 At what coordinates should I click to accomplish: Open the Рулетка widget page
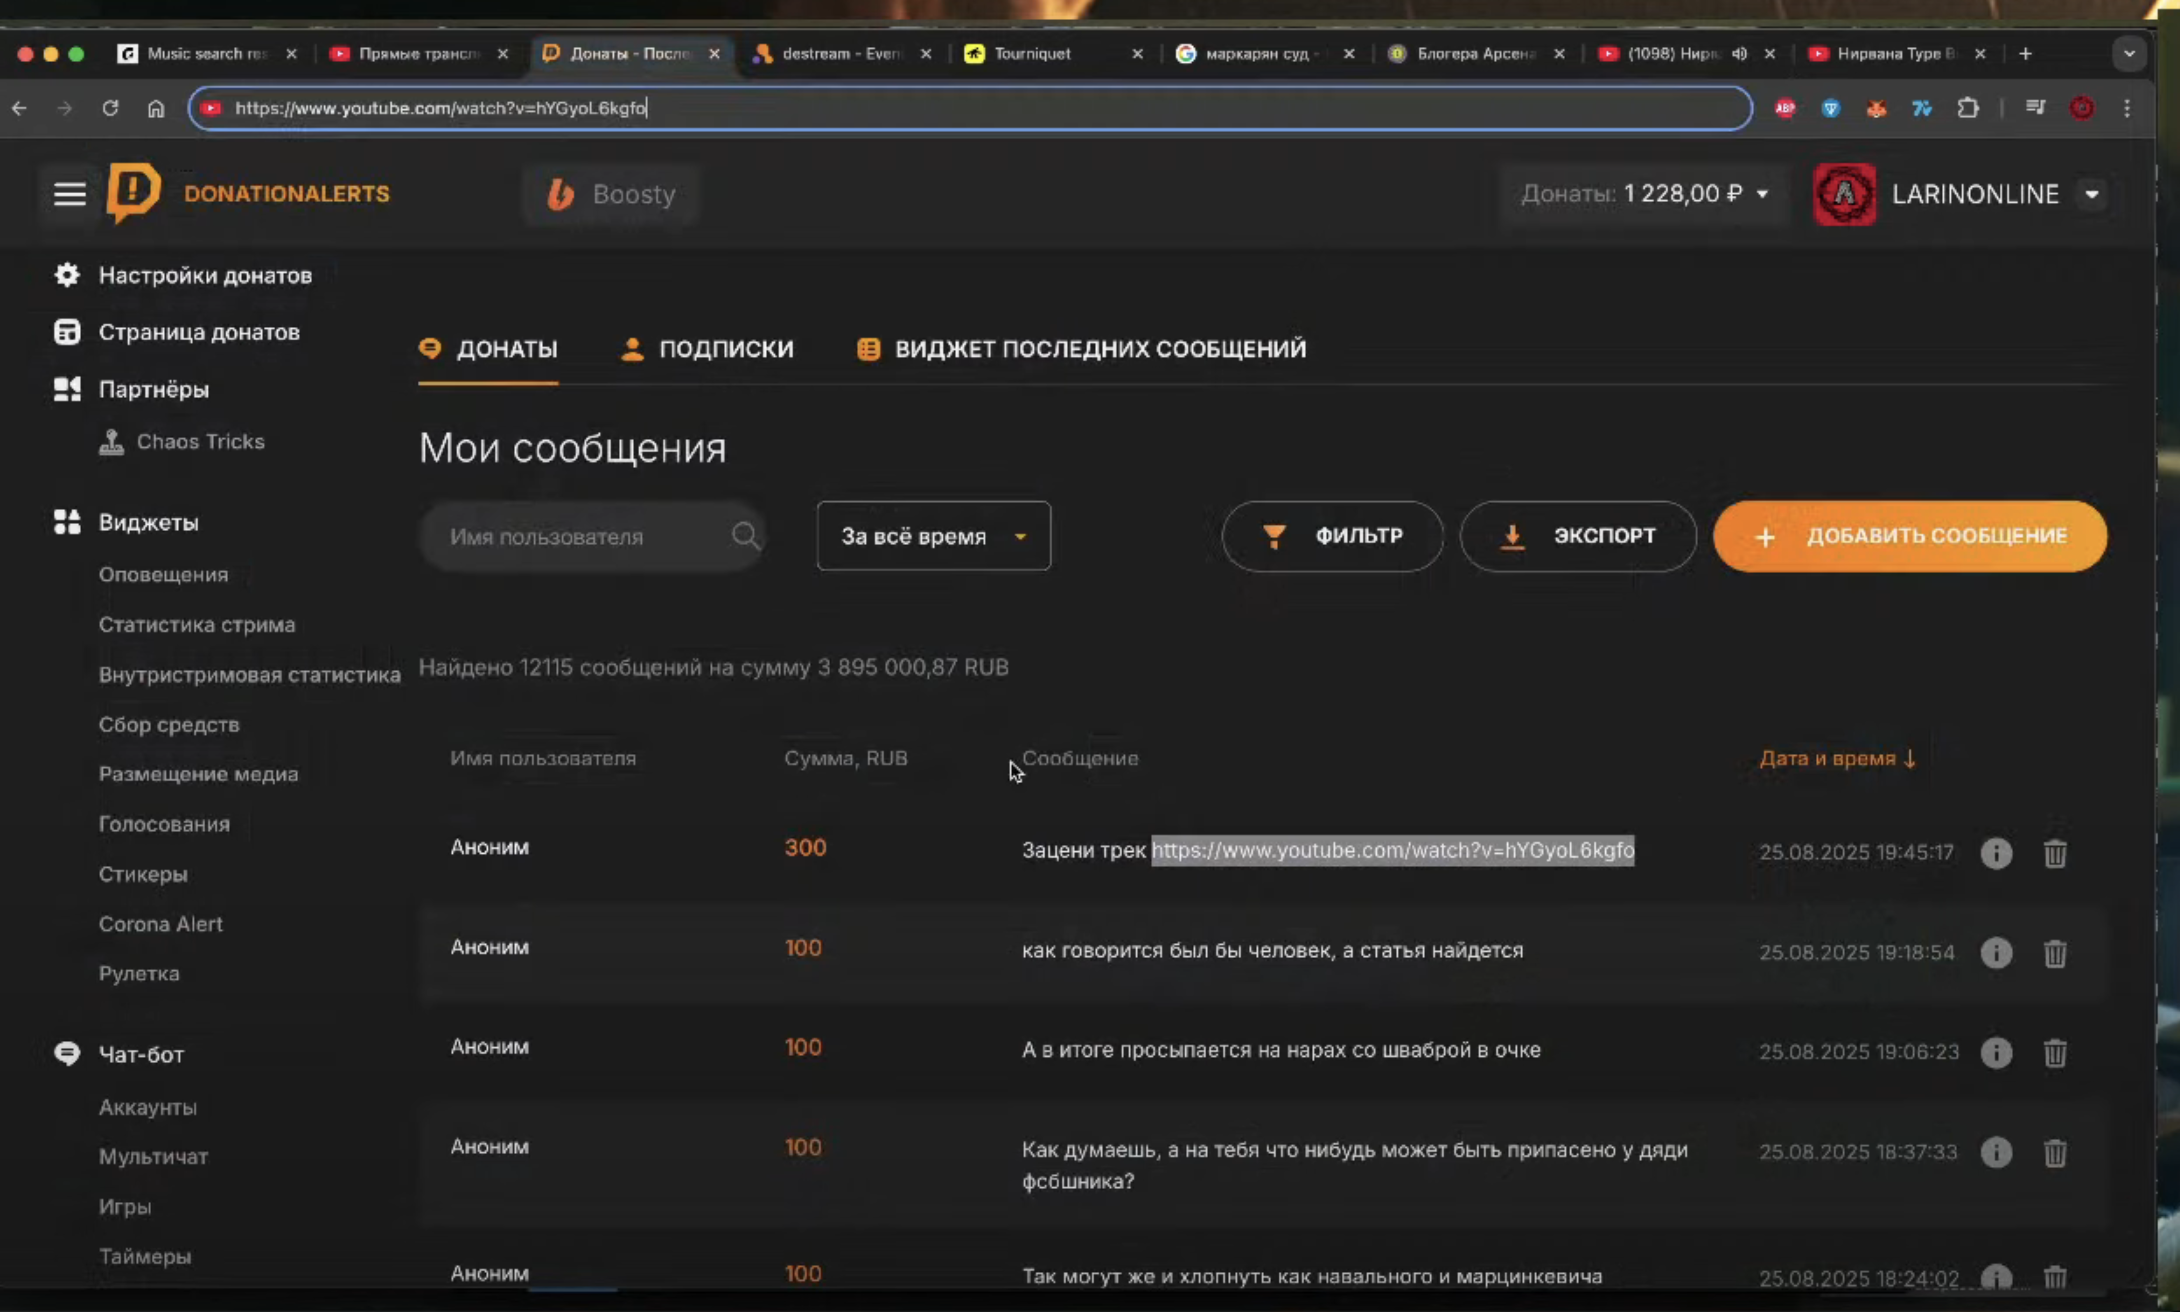(x=139, y=973)
